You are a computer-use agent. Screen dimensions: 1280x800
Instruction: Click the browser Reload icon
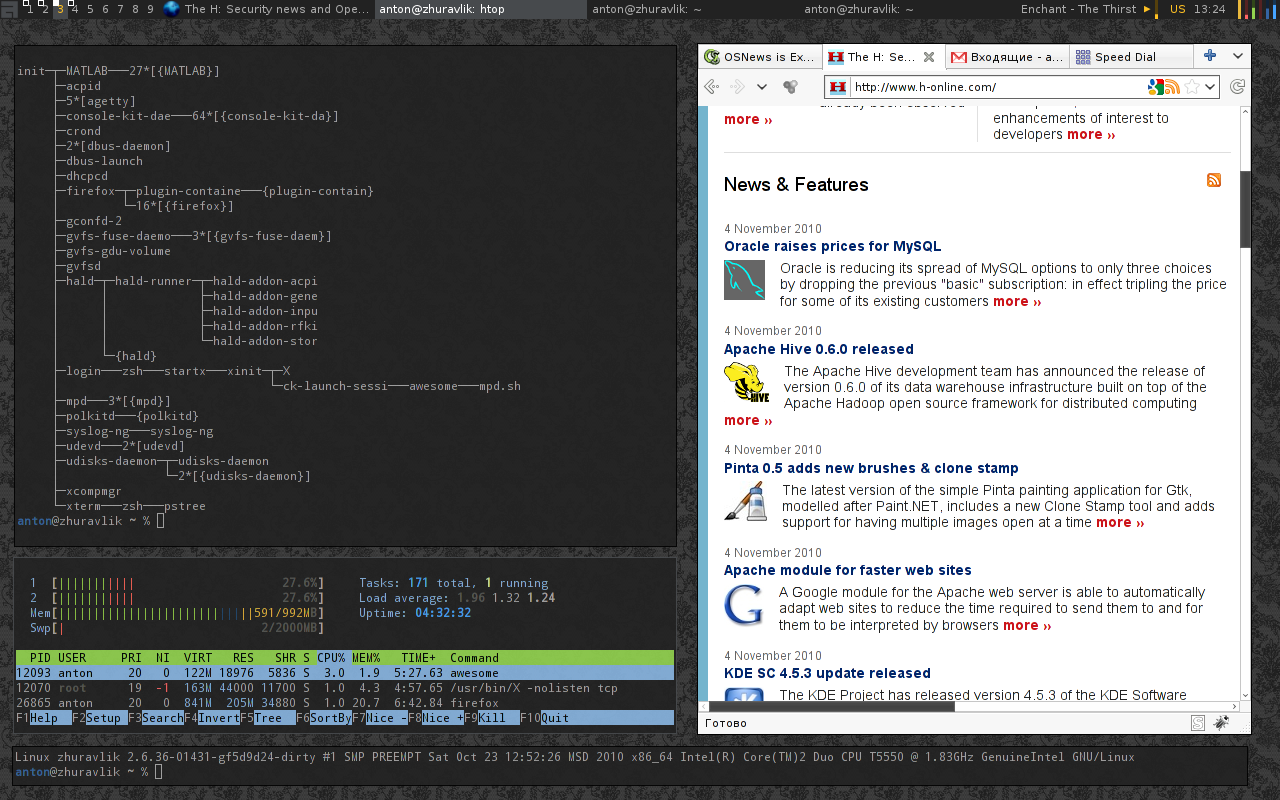(x=1237, y=87)
